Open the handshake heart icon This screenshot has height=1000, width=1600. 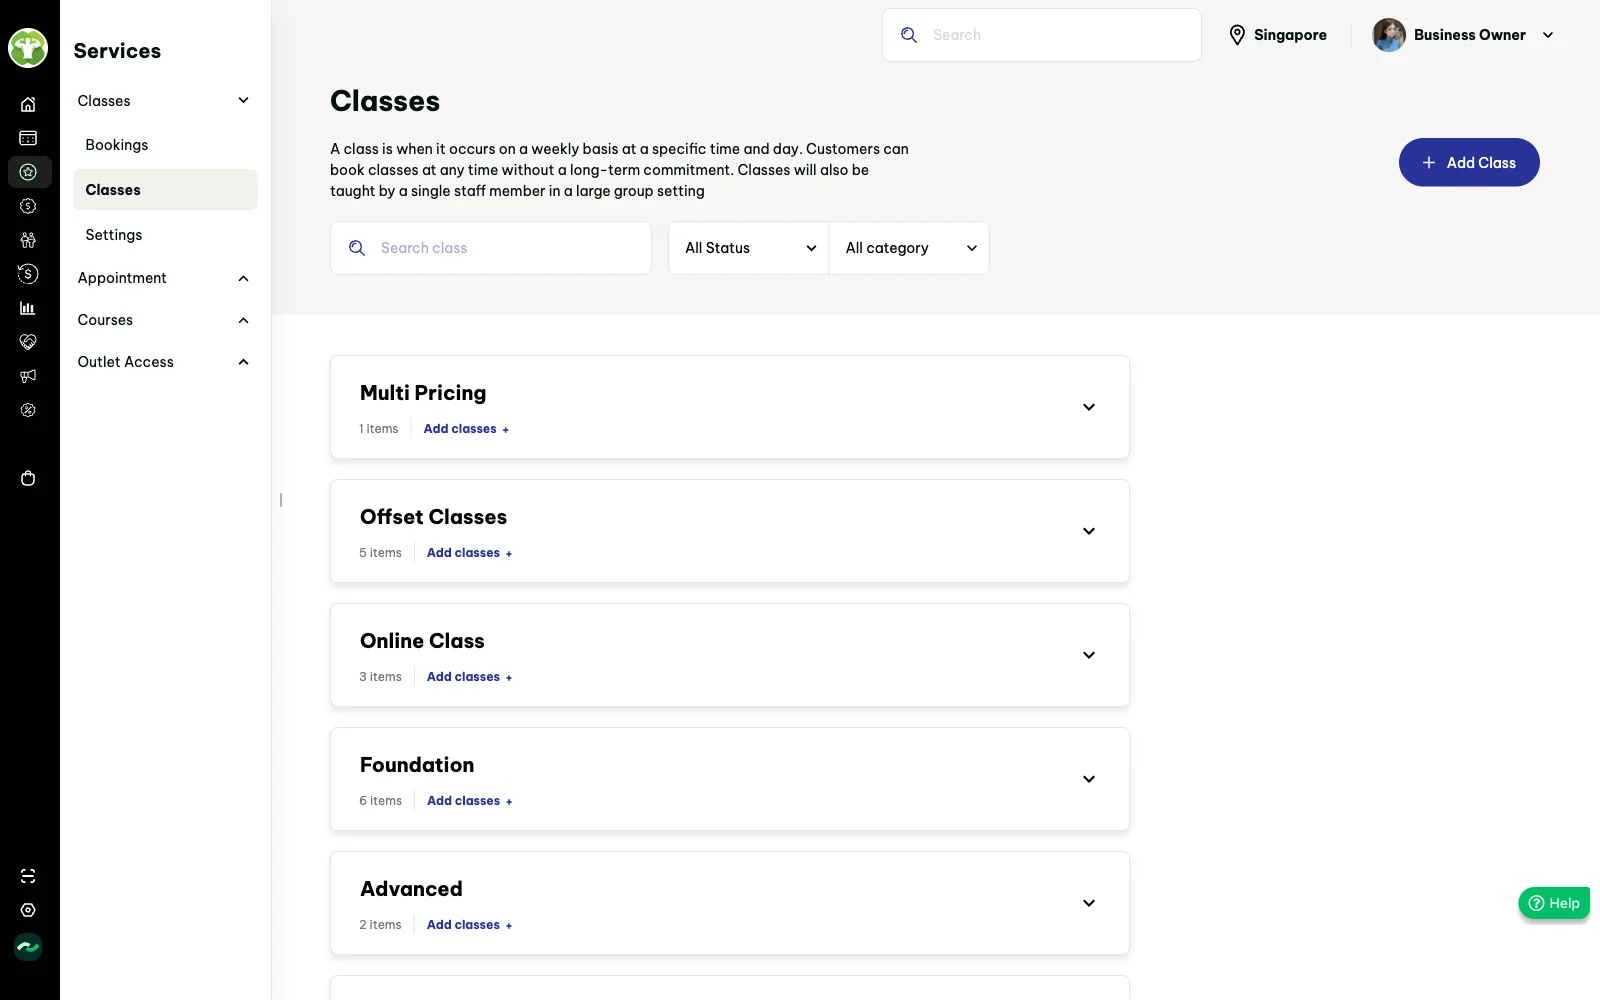(x=28, y=342)
